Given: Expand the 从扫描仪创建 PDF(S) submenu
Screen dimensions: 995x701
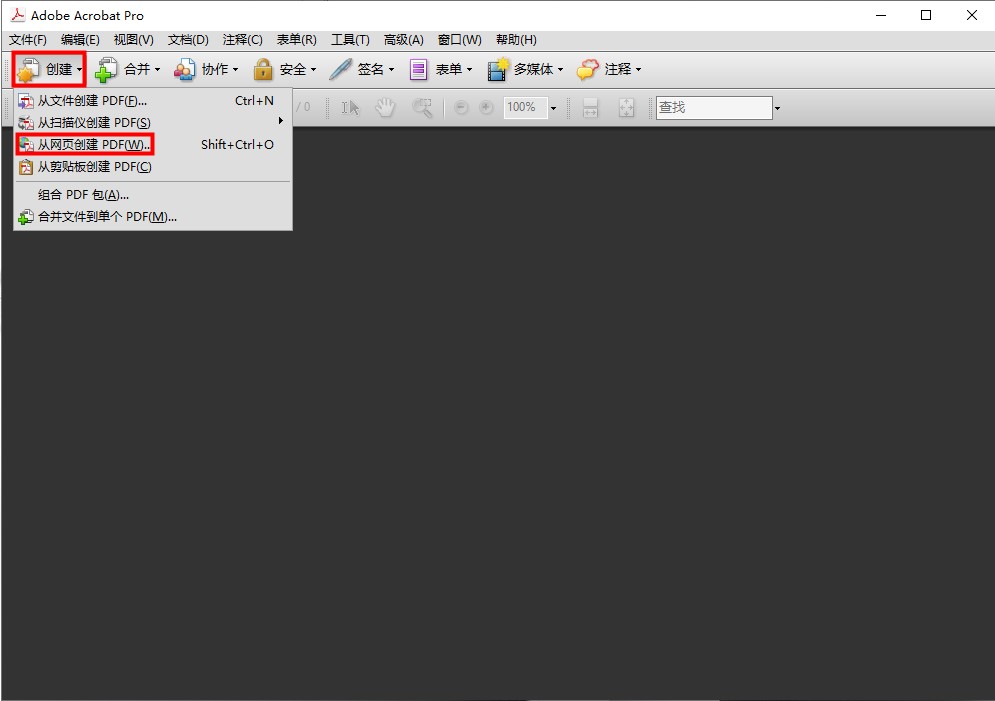Looking at the screenshot, I should tap(152, 122).
